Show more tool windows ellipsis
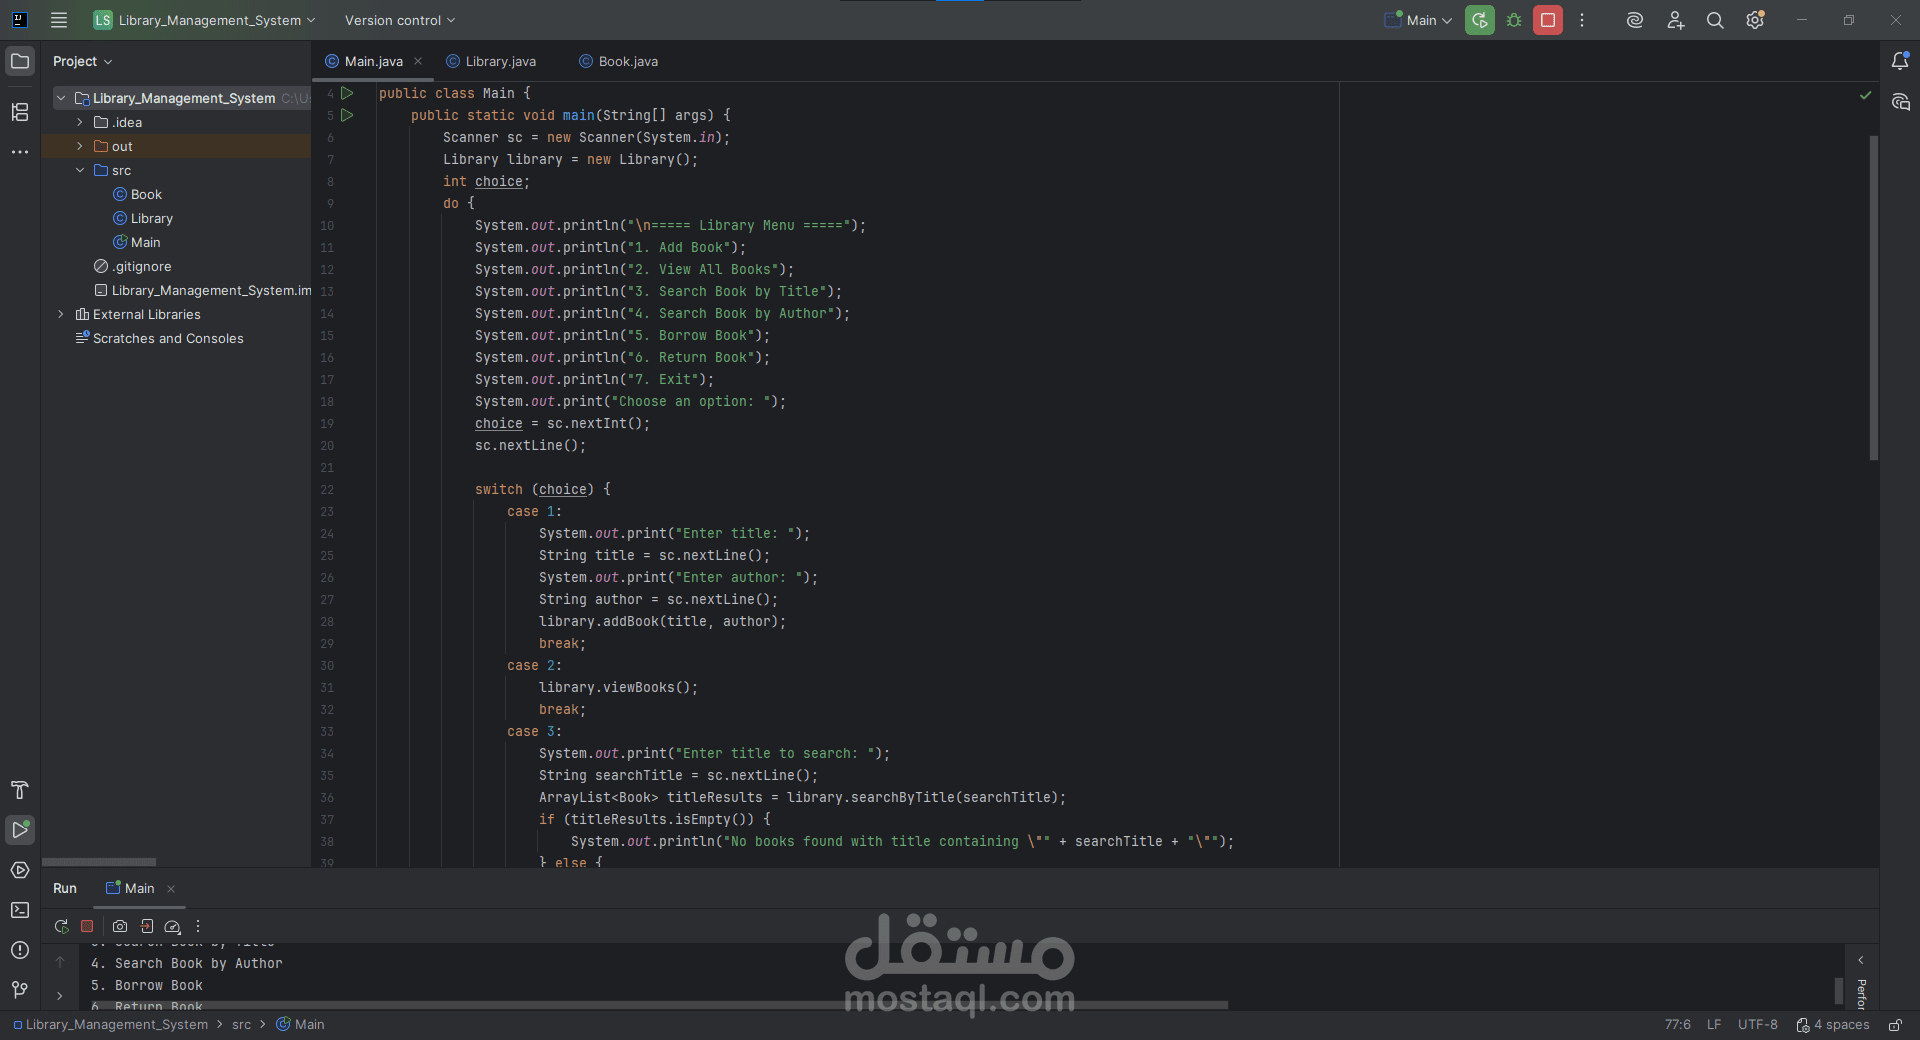The image size is (1920, 1040). (20, 152)
